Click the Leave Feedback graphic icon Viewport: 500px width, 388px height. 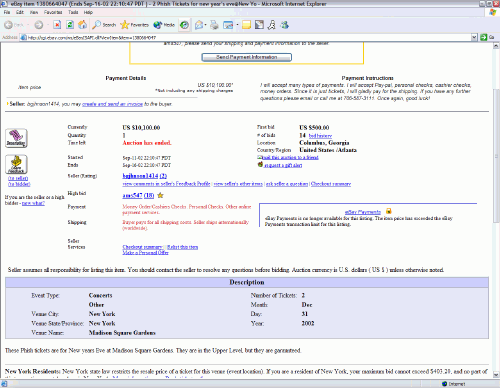tap(16, 164)
